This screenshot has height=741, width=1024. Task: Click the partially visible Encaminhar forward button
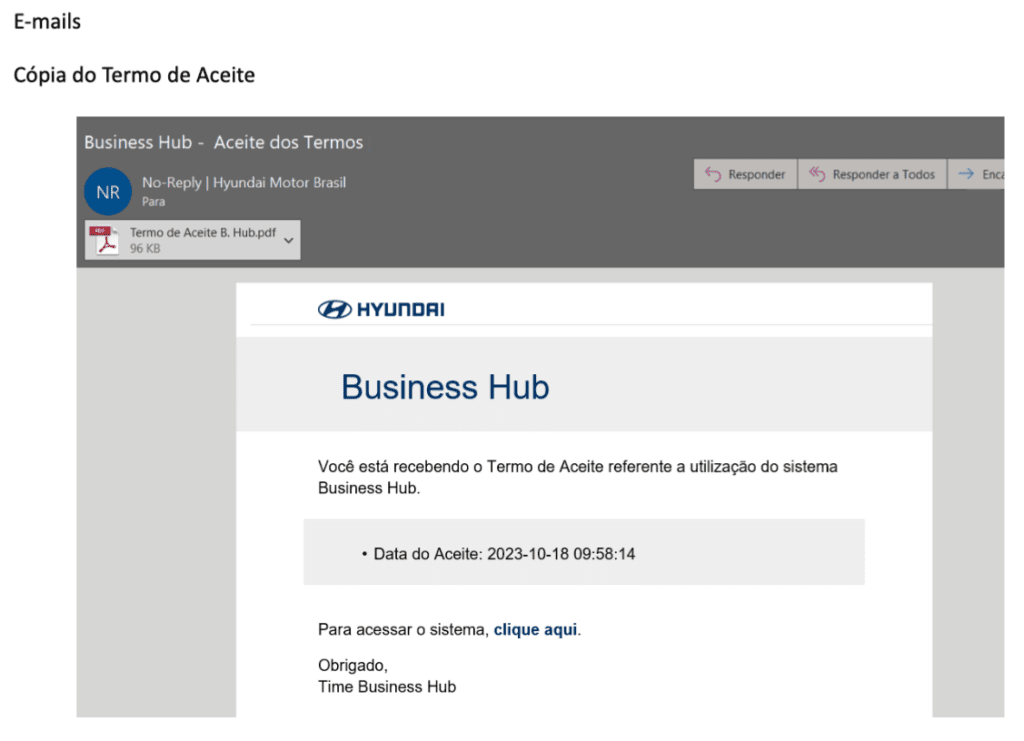[976, 174]
